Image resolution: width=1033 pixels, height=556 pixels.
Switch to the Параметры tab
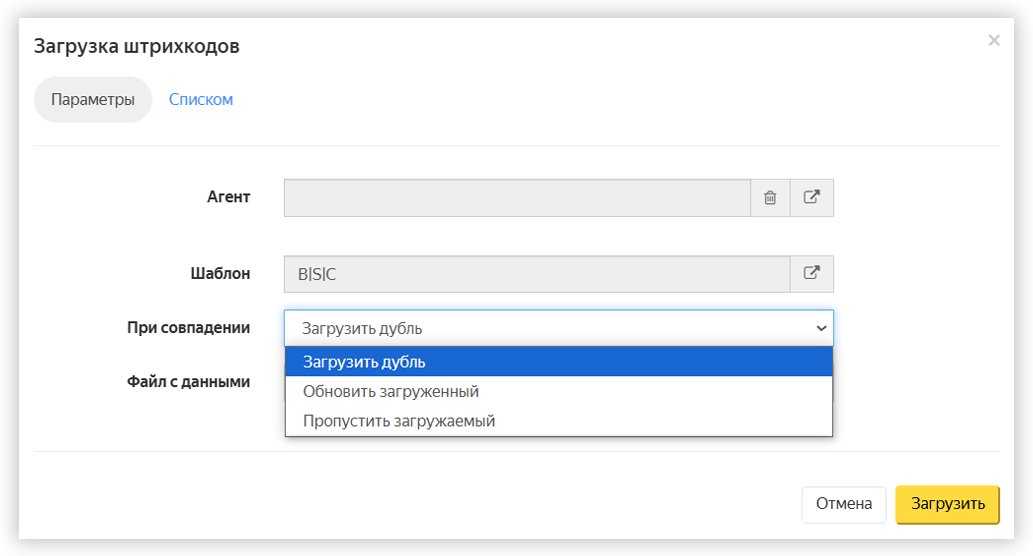tap(93, 99)
